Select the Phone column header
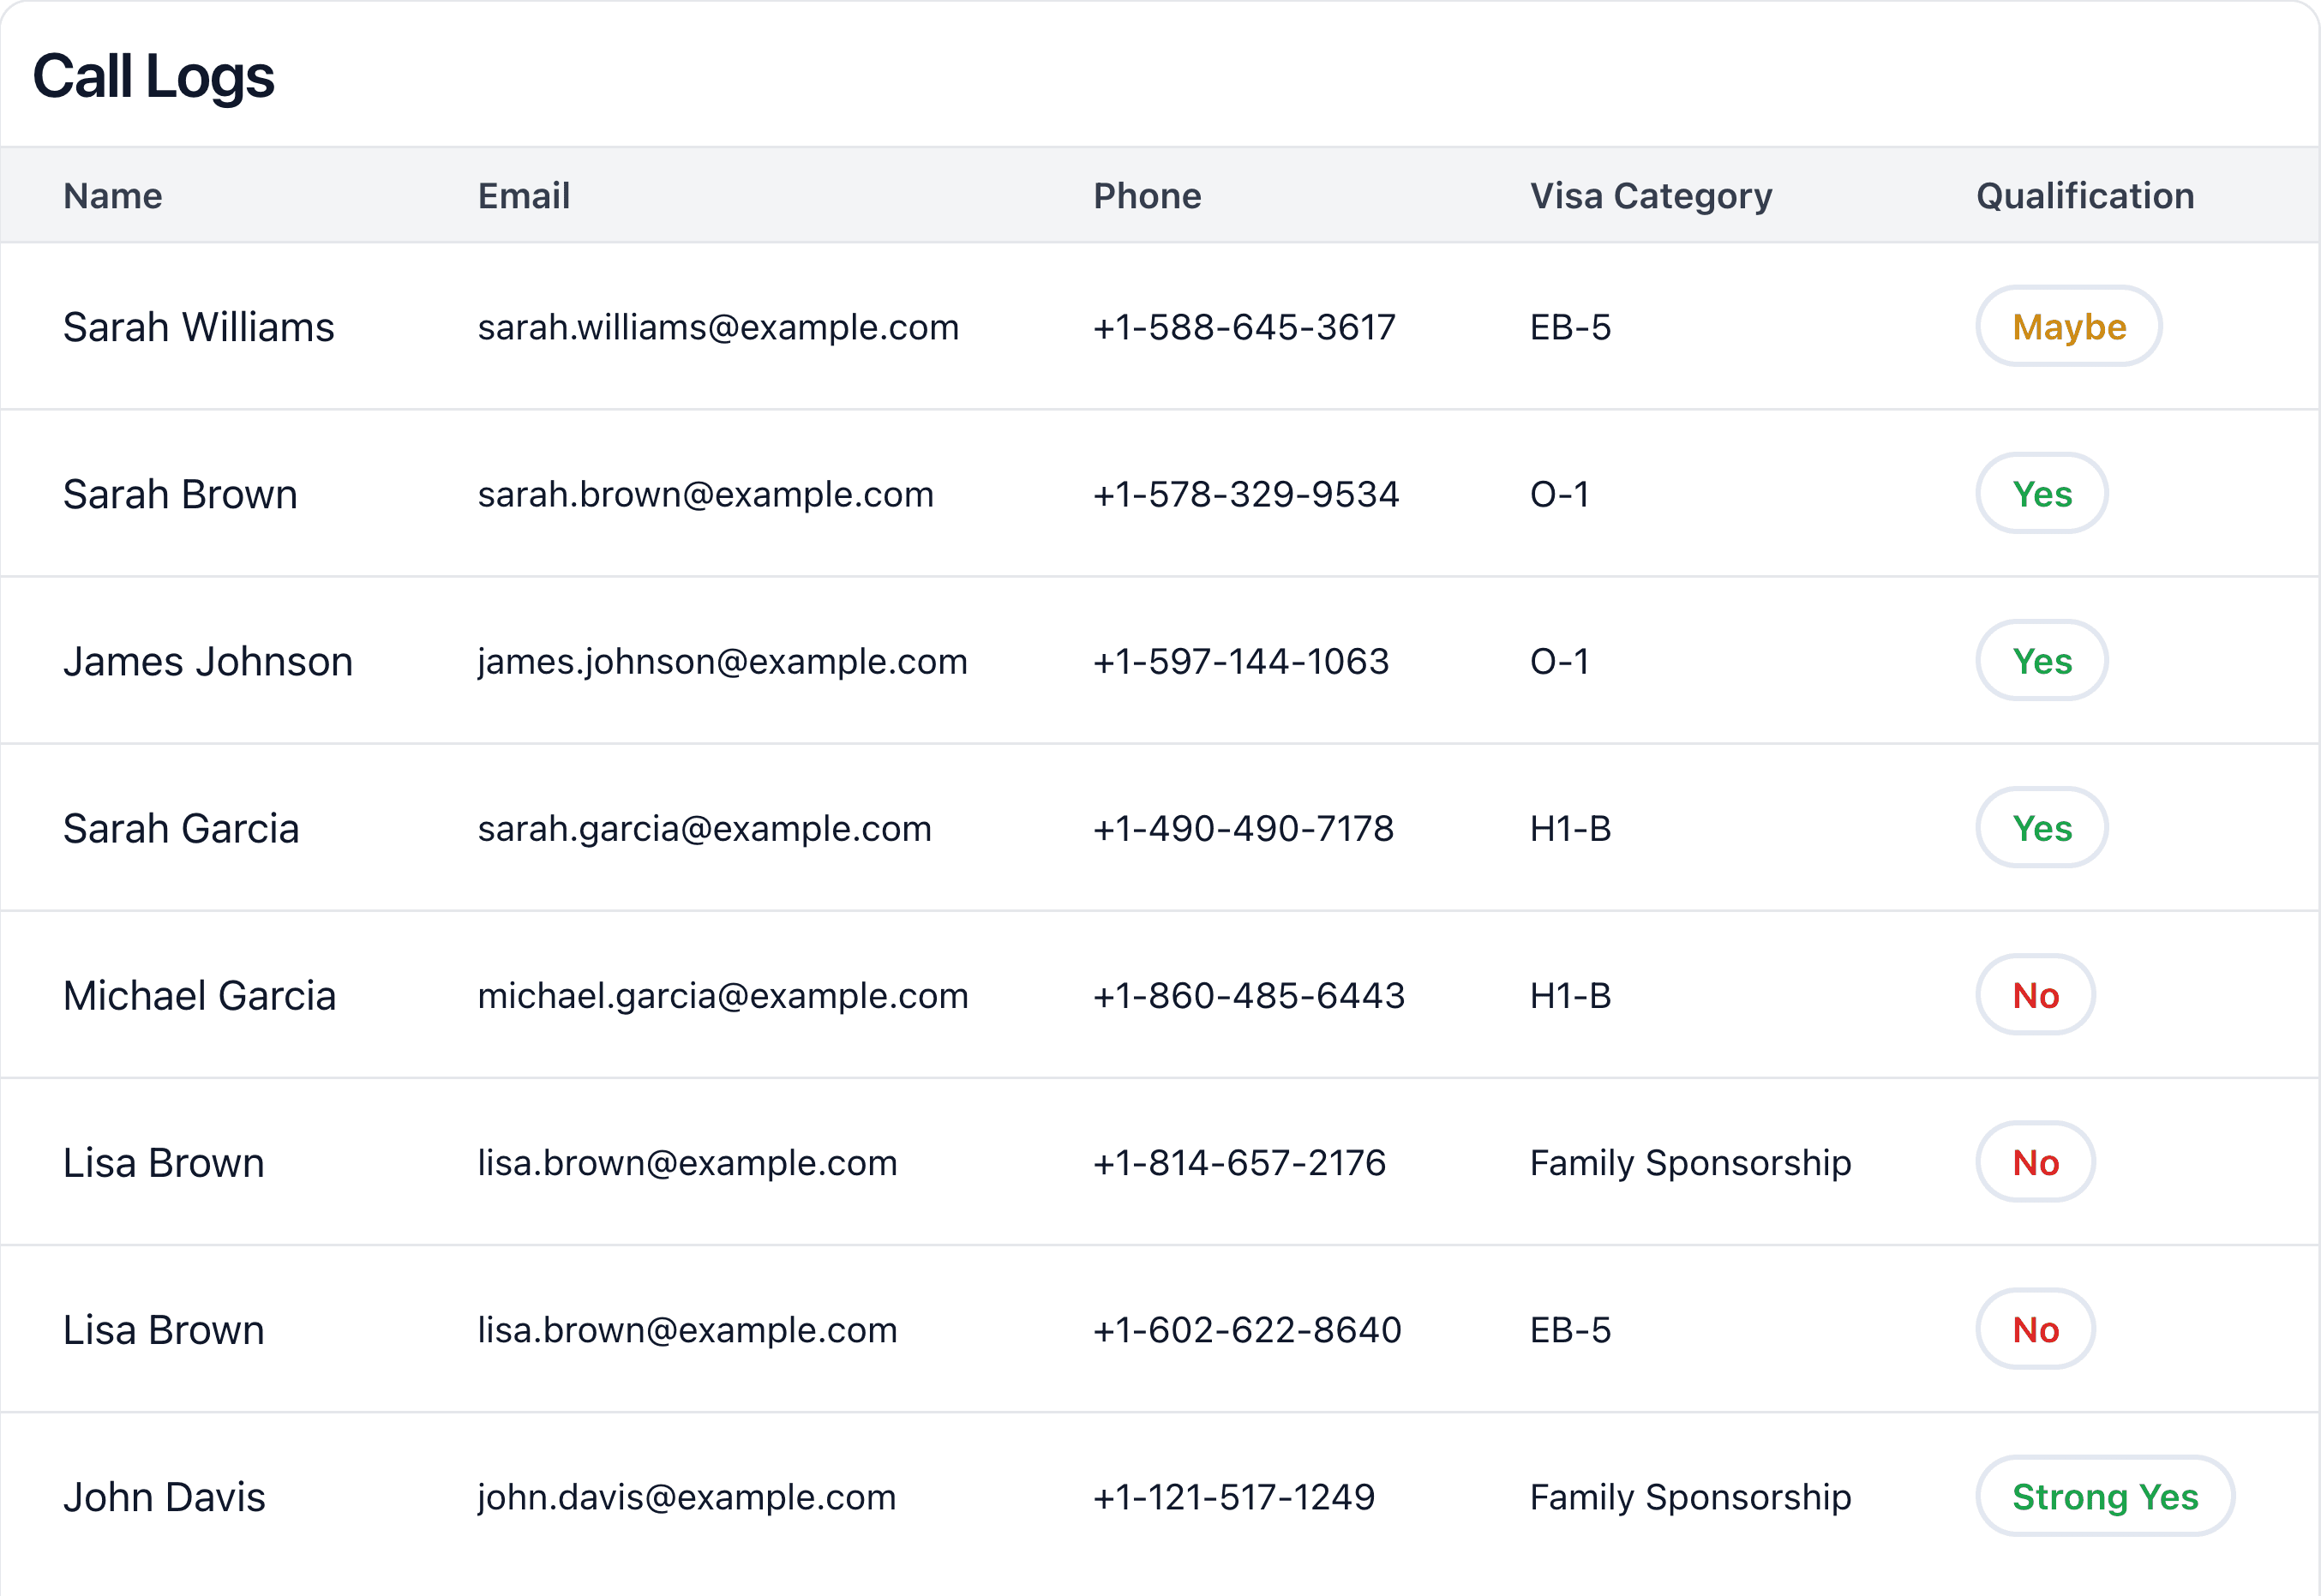 point(1147,196)
